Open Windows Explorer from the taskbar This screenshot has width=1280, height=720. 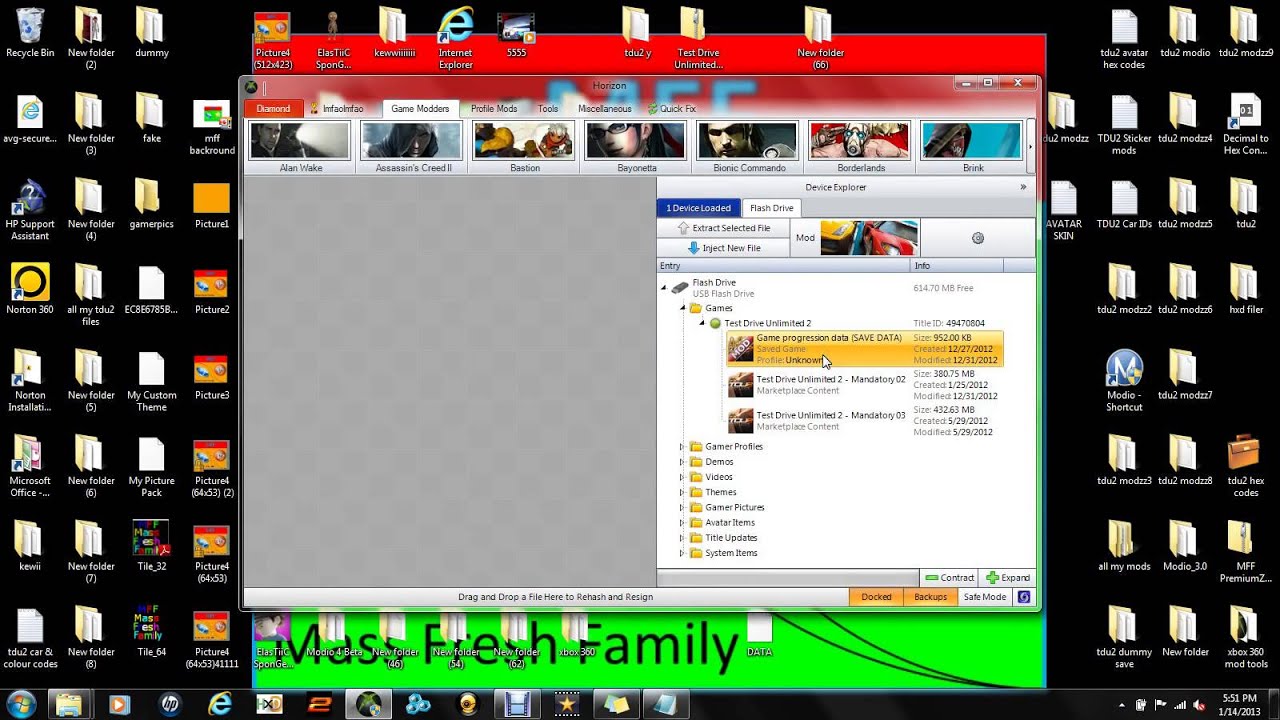pos(68,704)
